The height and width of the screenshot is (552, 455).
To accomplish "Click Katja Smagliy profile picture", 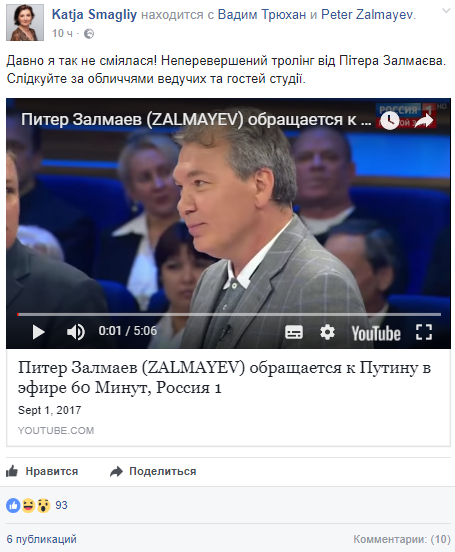I will 25,23.
